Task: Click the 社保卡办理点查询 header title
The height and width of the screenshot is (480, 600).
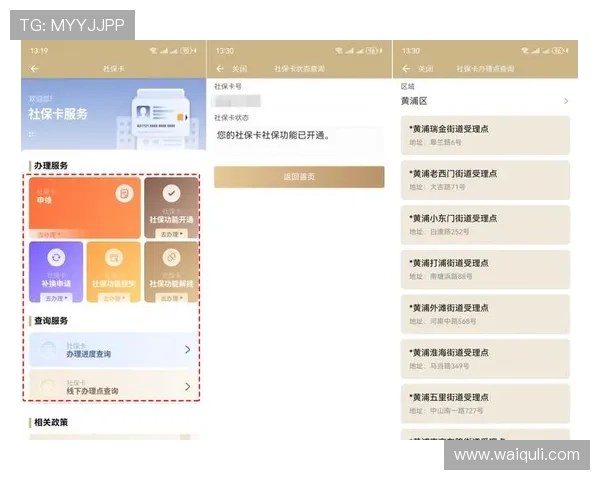Action: [485, 69]
